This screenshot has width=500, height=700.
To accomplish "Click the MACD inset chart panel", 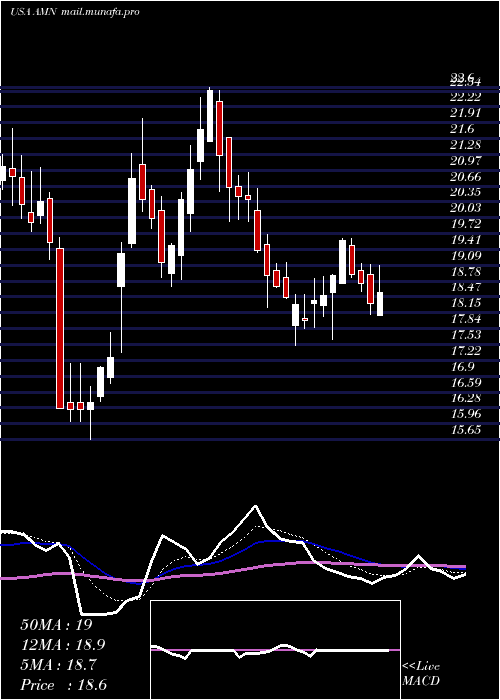I will pyautogui.click(x=275, y=650).
